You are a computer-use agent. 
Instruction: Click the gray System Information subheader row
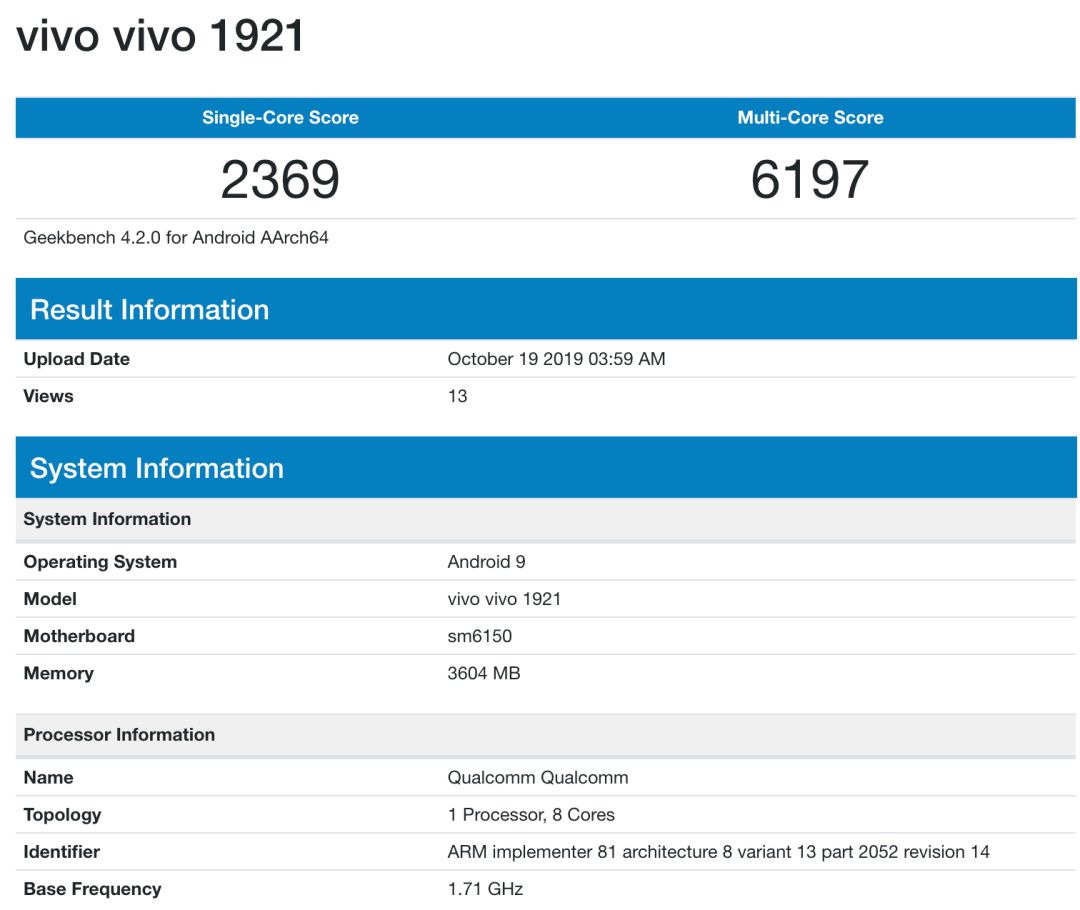pos(546,519)
